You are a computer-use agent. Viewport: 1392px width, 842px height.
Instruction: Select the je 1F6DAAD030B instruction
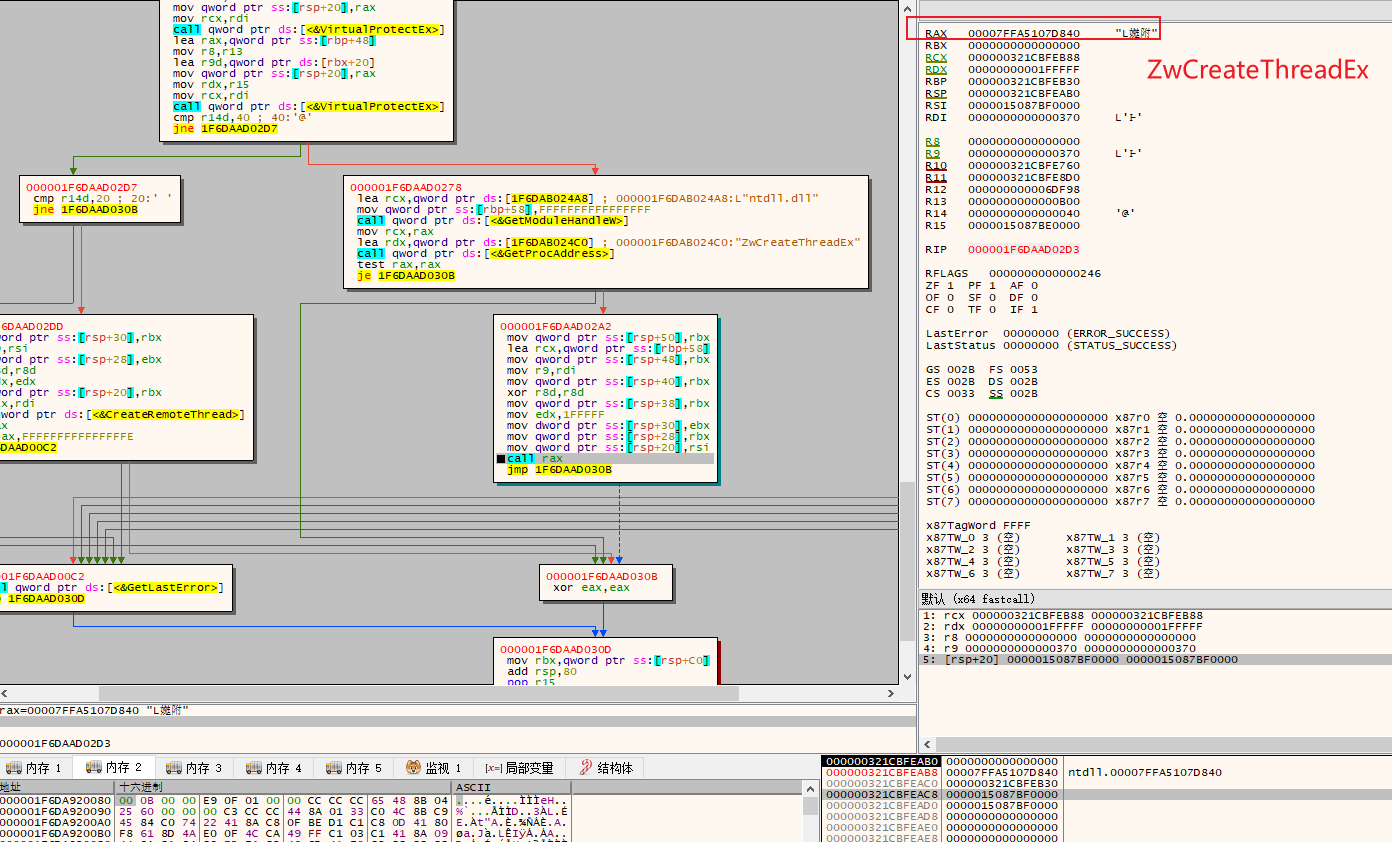(x=406, y=276)
